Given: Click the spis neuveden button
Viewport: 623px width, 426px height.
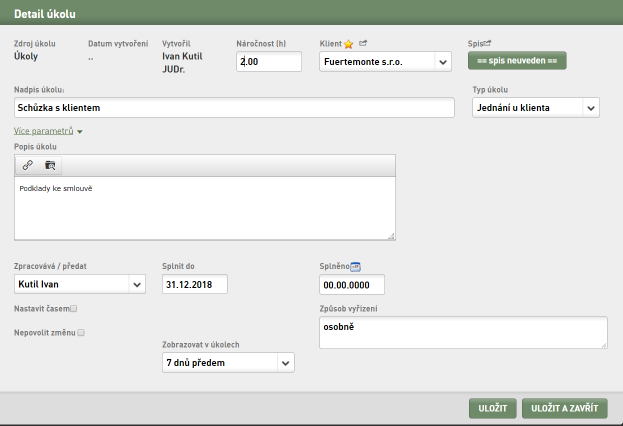Looking at the screenshot, I should coord(517,61).
